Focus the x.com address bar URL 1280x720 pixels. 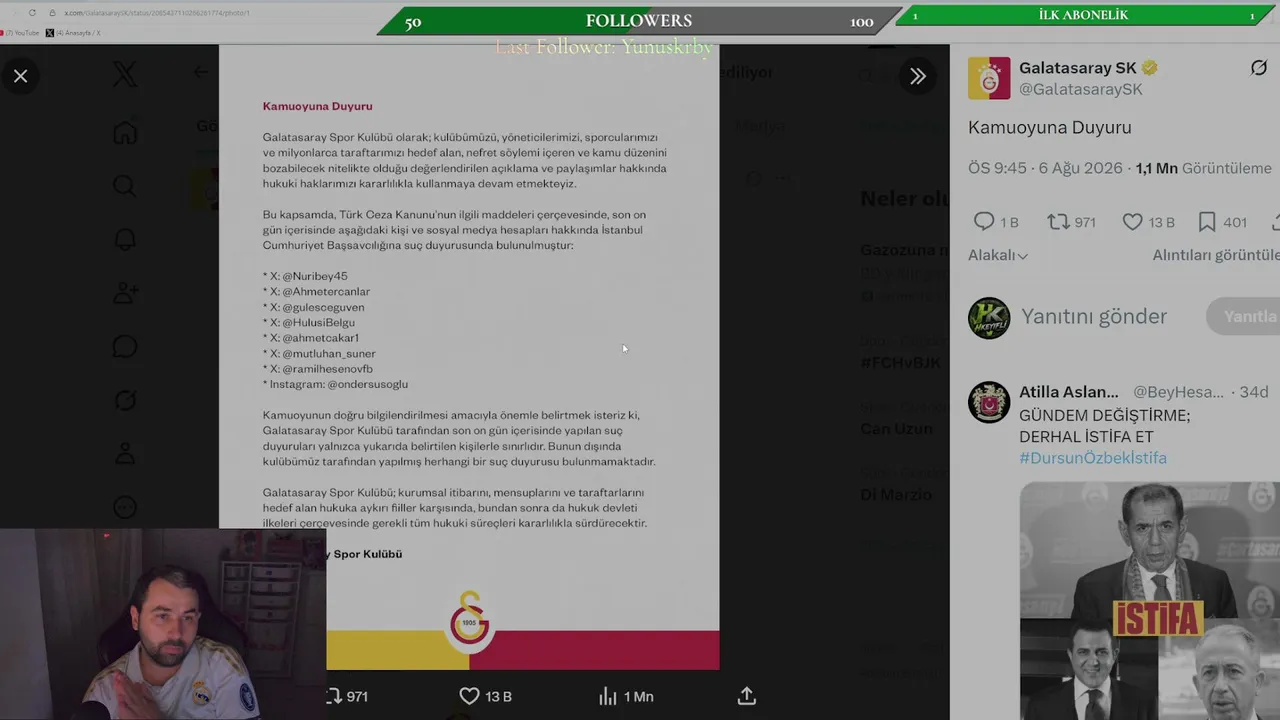pos(157,13)
